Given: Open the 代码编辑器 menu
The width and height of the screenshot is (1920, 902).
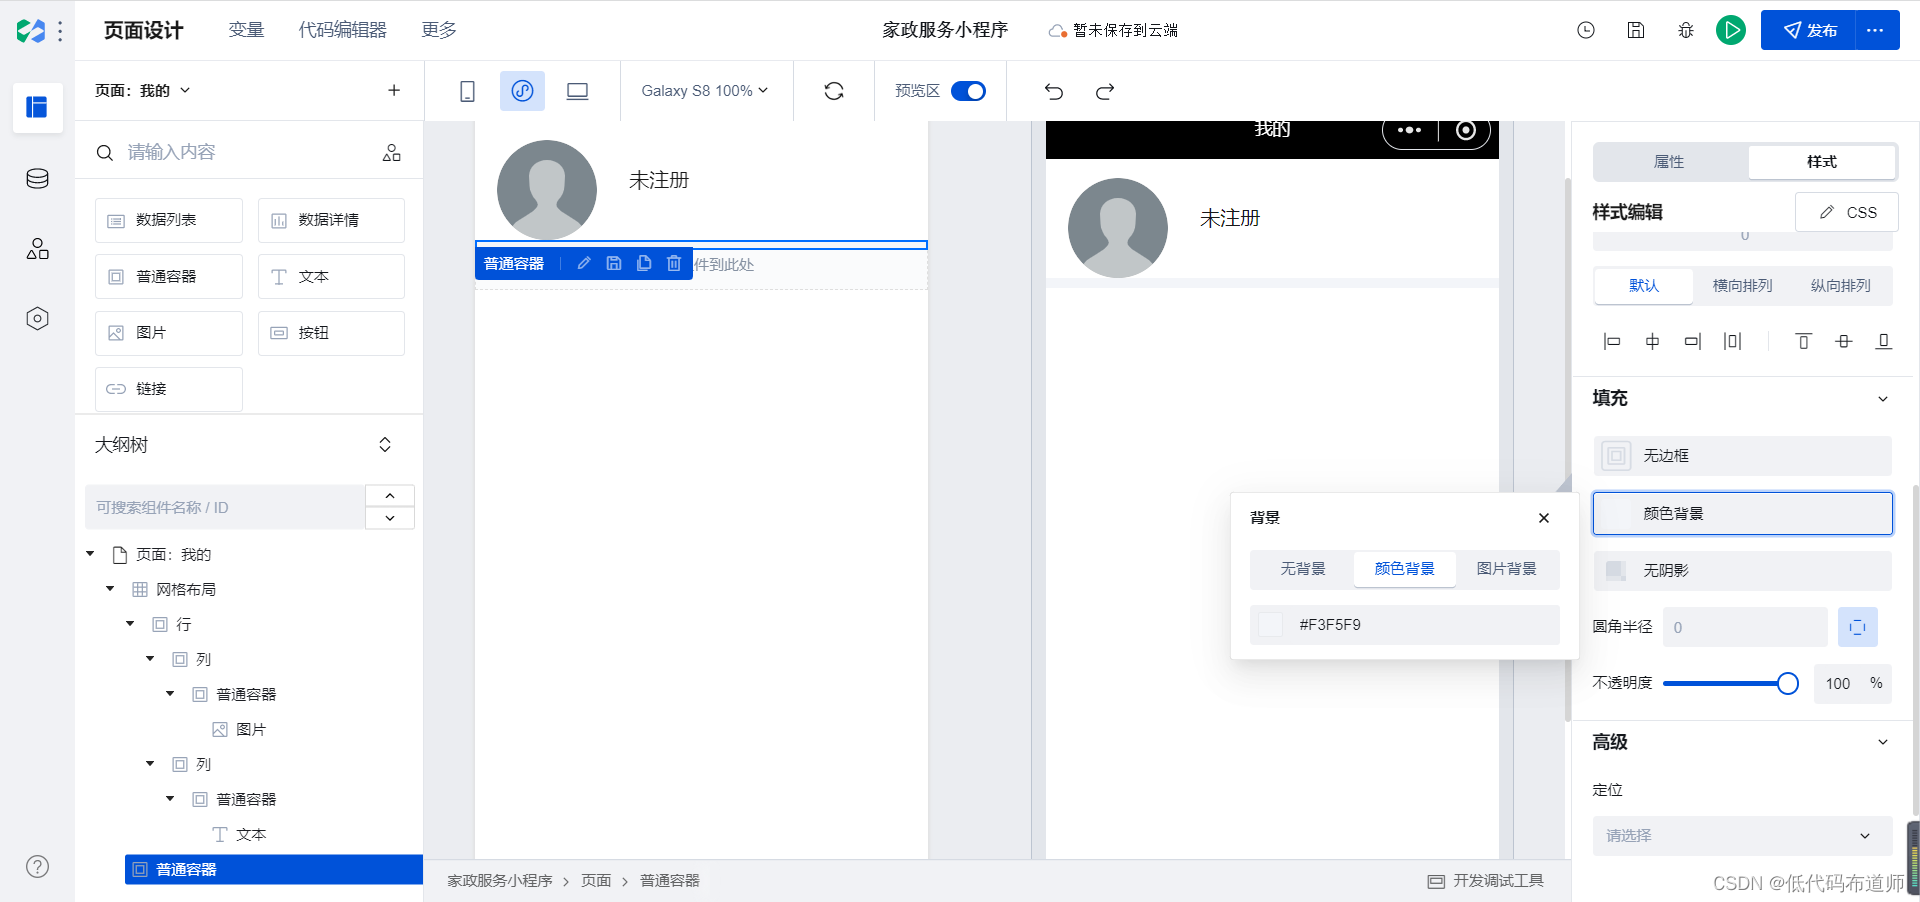Looking at the screenshot, I should point(343,30).
